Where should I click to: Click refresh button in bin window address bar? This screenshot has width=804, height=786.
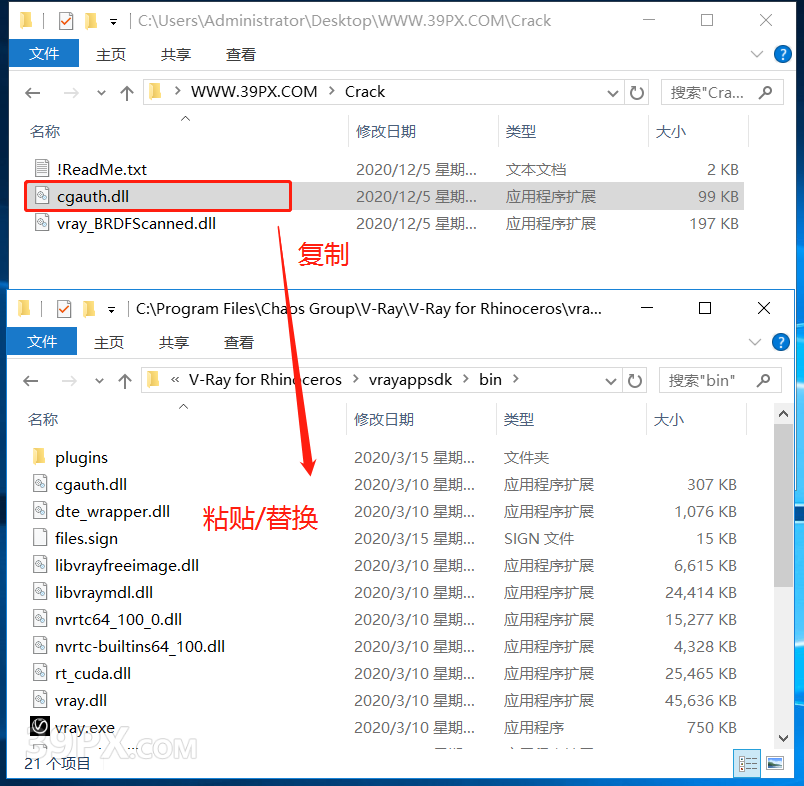coord(635,380)
